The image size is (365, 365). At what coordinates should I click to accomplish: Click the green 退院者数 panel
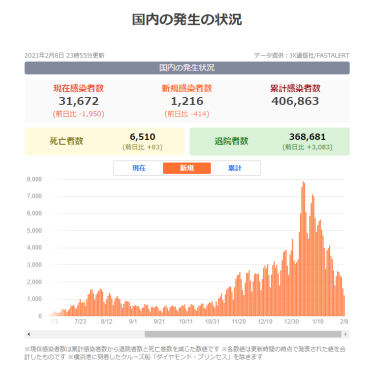coord(270,141)
